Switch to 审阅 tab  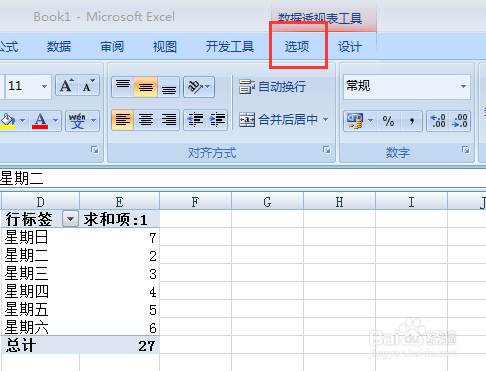click(x=112, y=47)
